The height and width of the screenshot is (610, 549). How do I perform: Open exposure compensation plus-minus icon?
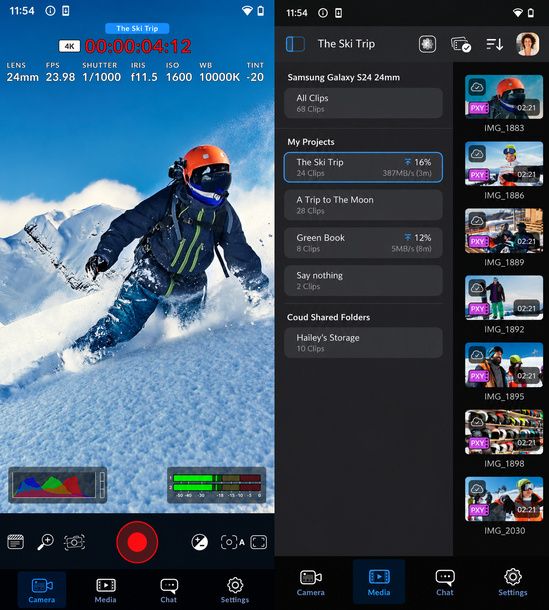200,542
